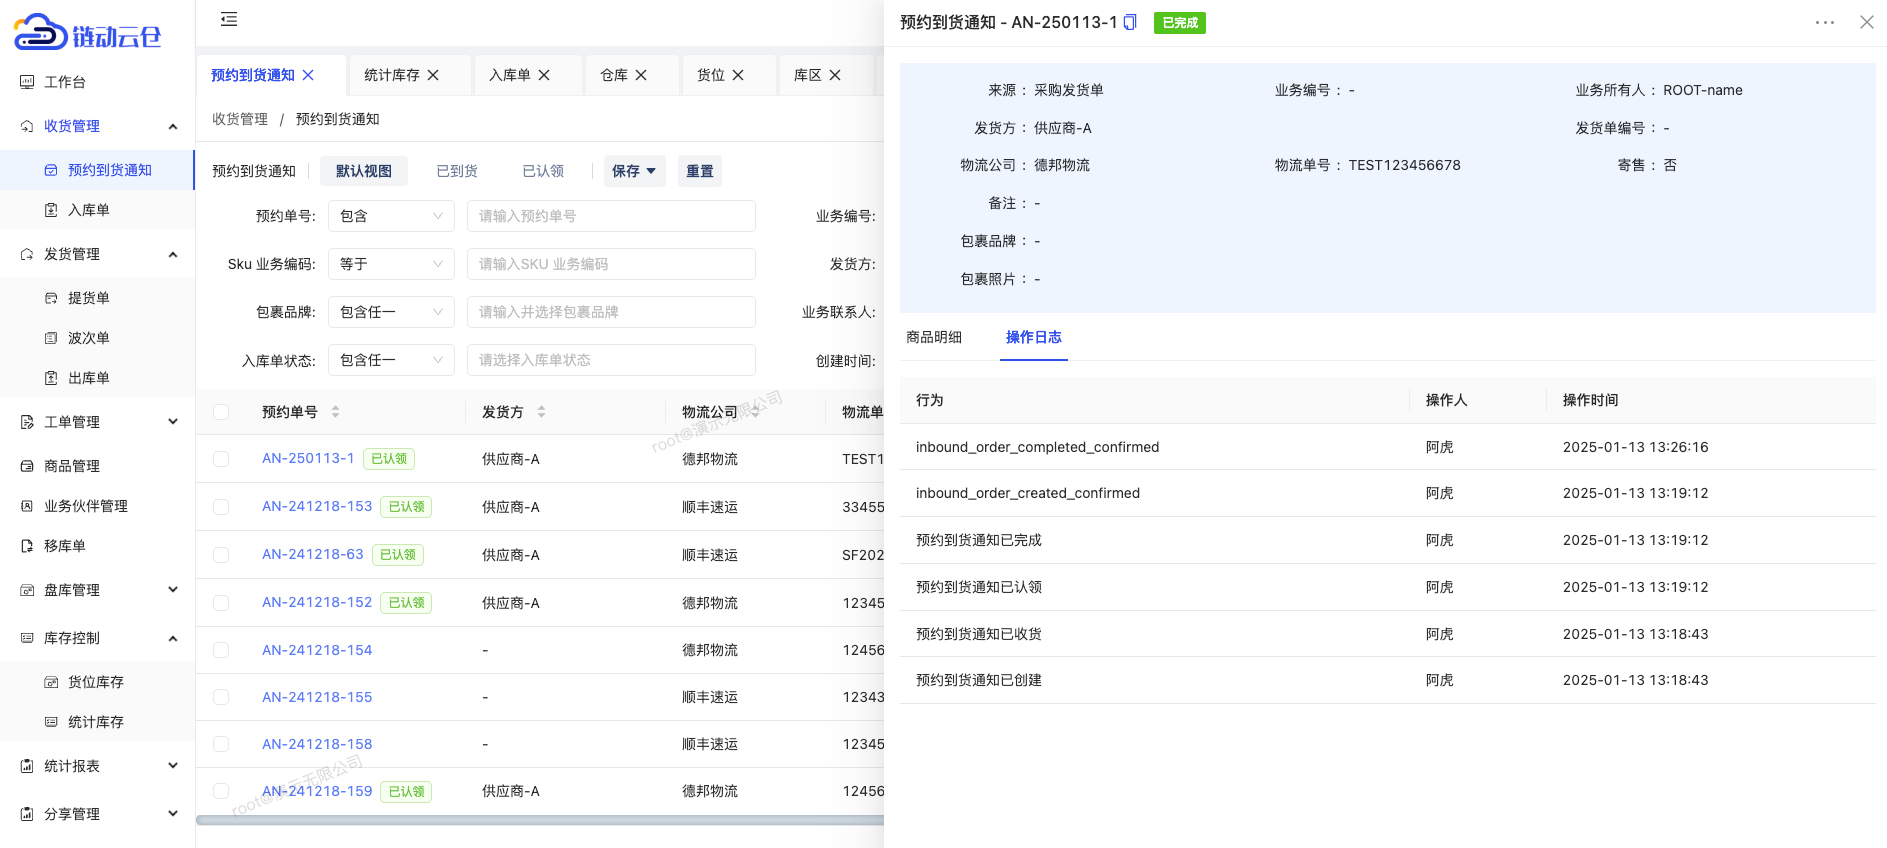The width and height of the screenshot is (1887, 848).
Task: Expand the 保存 dropdown button
Action: pyautogui.click(x=634, y=171)
